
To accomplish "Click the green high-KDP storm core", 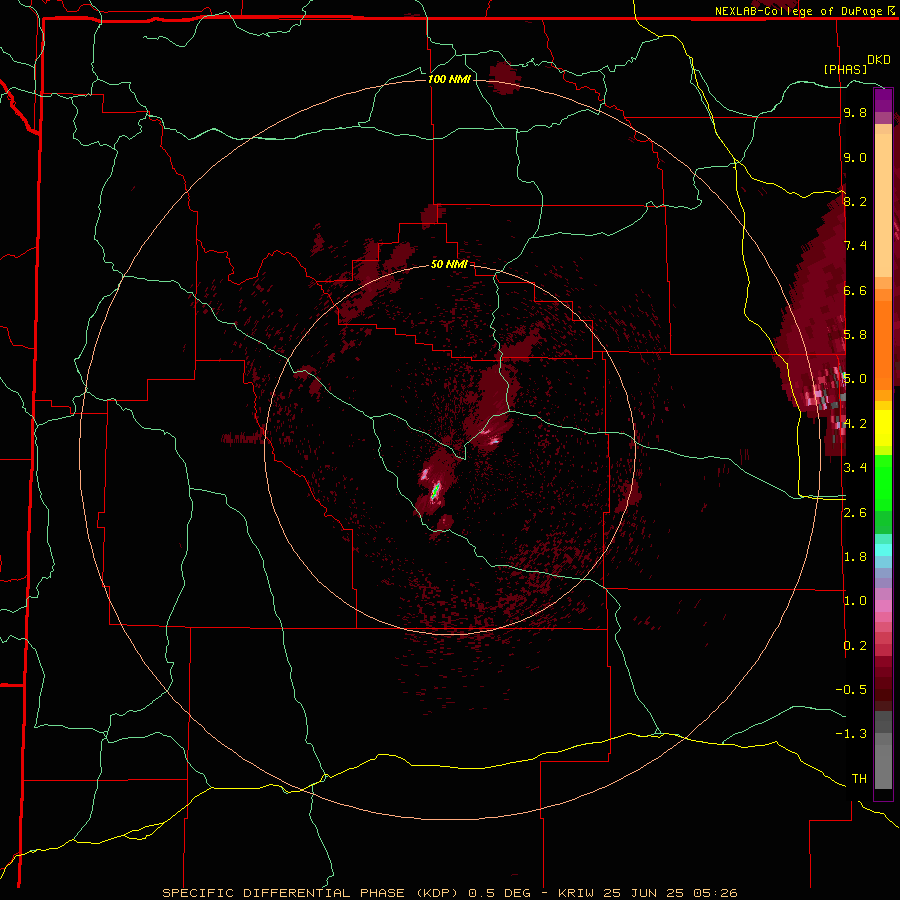I will (x=436, y=490).
